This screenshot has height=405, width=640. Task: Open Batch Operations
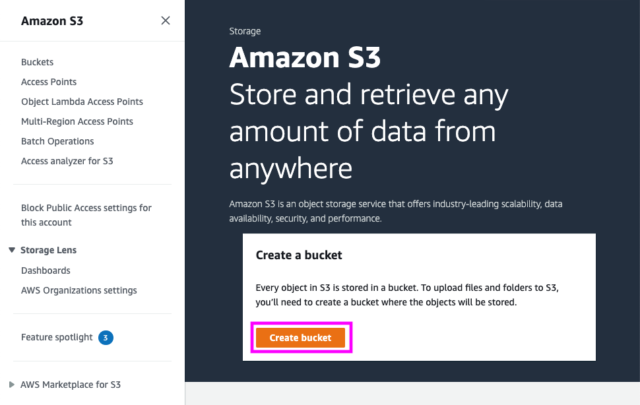(x=58, y=141)
